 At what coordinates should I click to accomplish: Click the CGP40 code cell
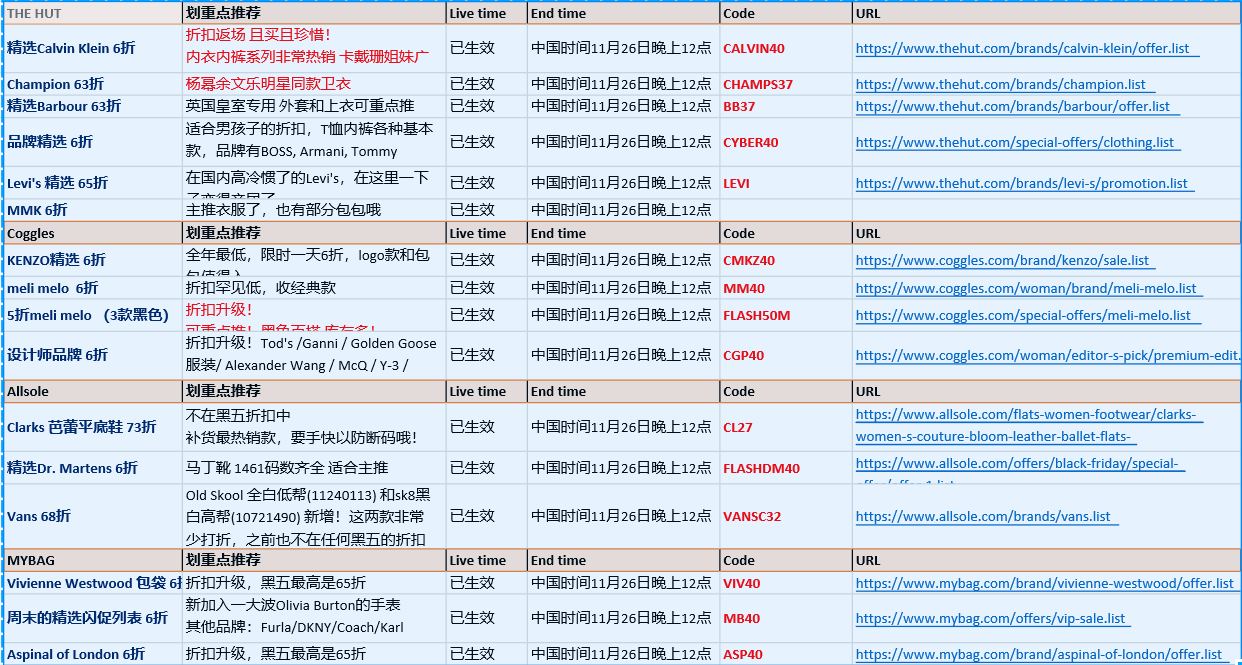pos(786,355)
